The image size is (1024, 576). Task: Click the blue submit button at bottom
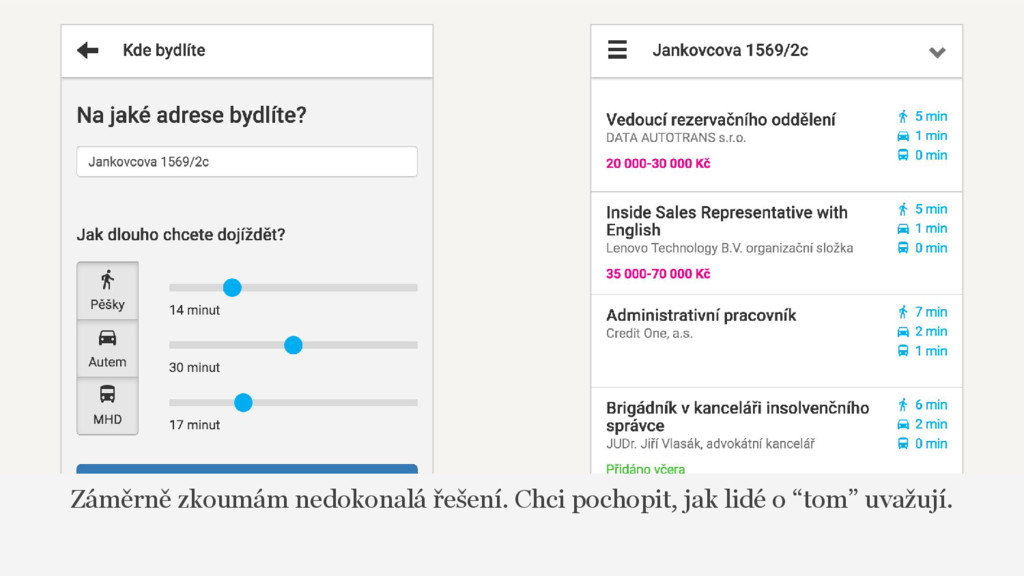247,469
